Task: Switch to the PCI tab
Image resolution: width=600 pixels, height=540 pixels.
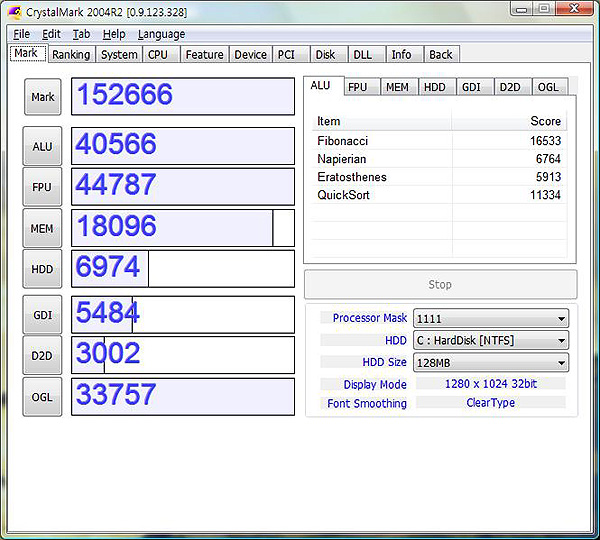Action: (291, 55)
